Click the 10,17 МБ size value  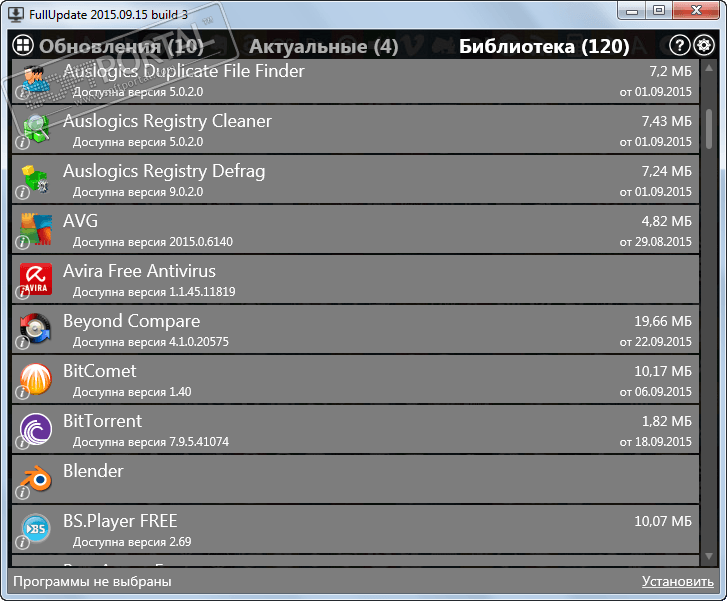[663, 371]
